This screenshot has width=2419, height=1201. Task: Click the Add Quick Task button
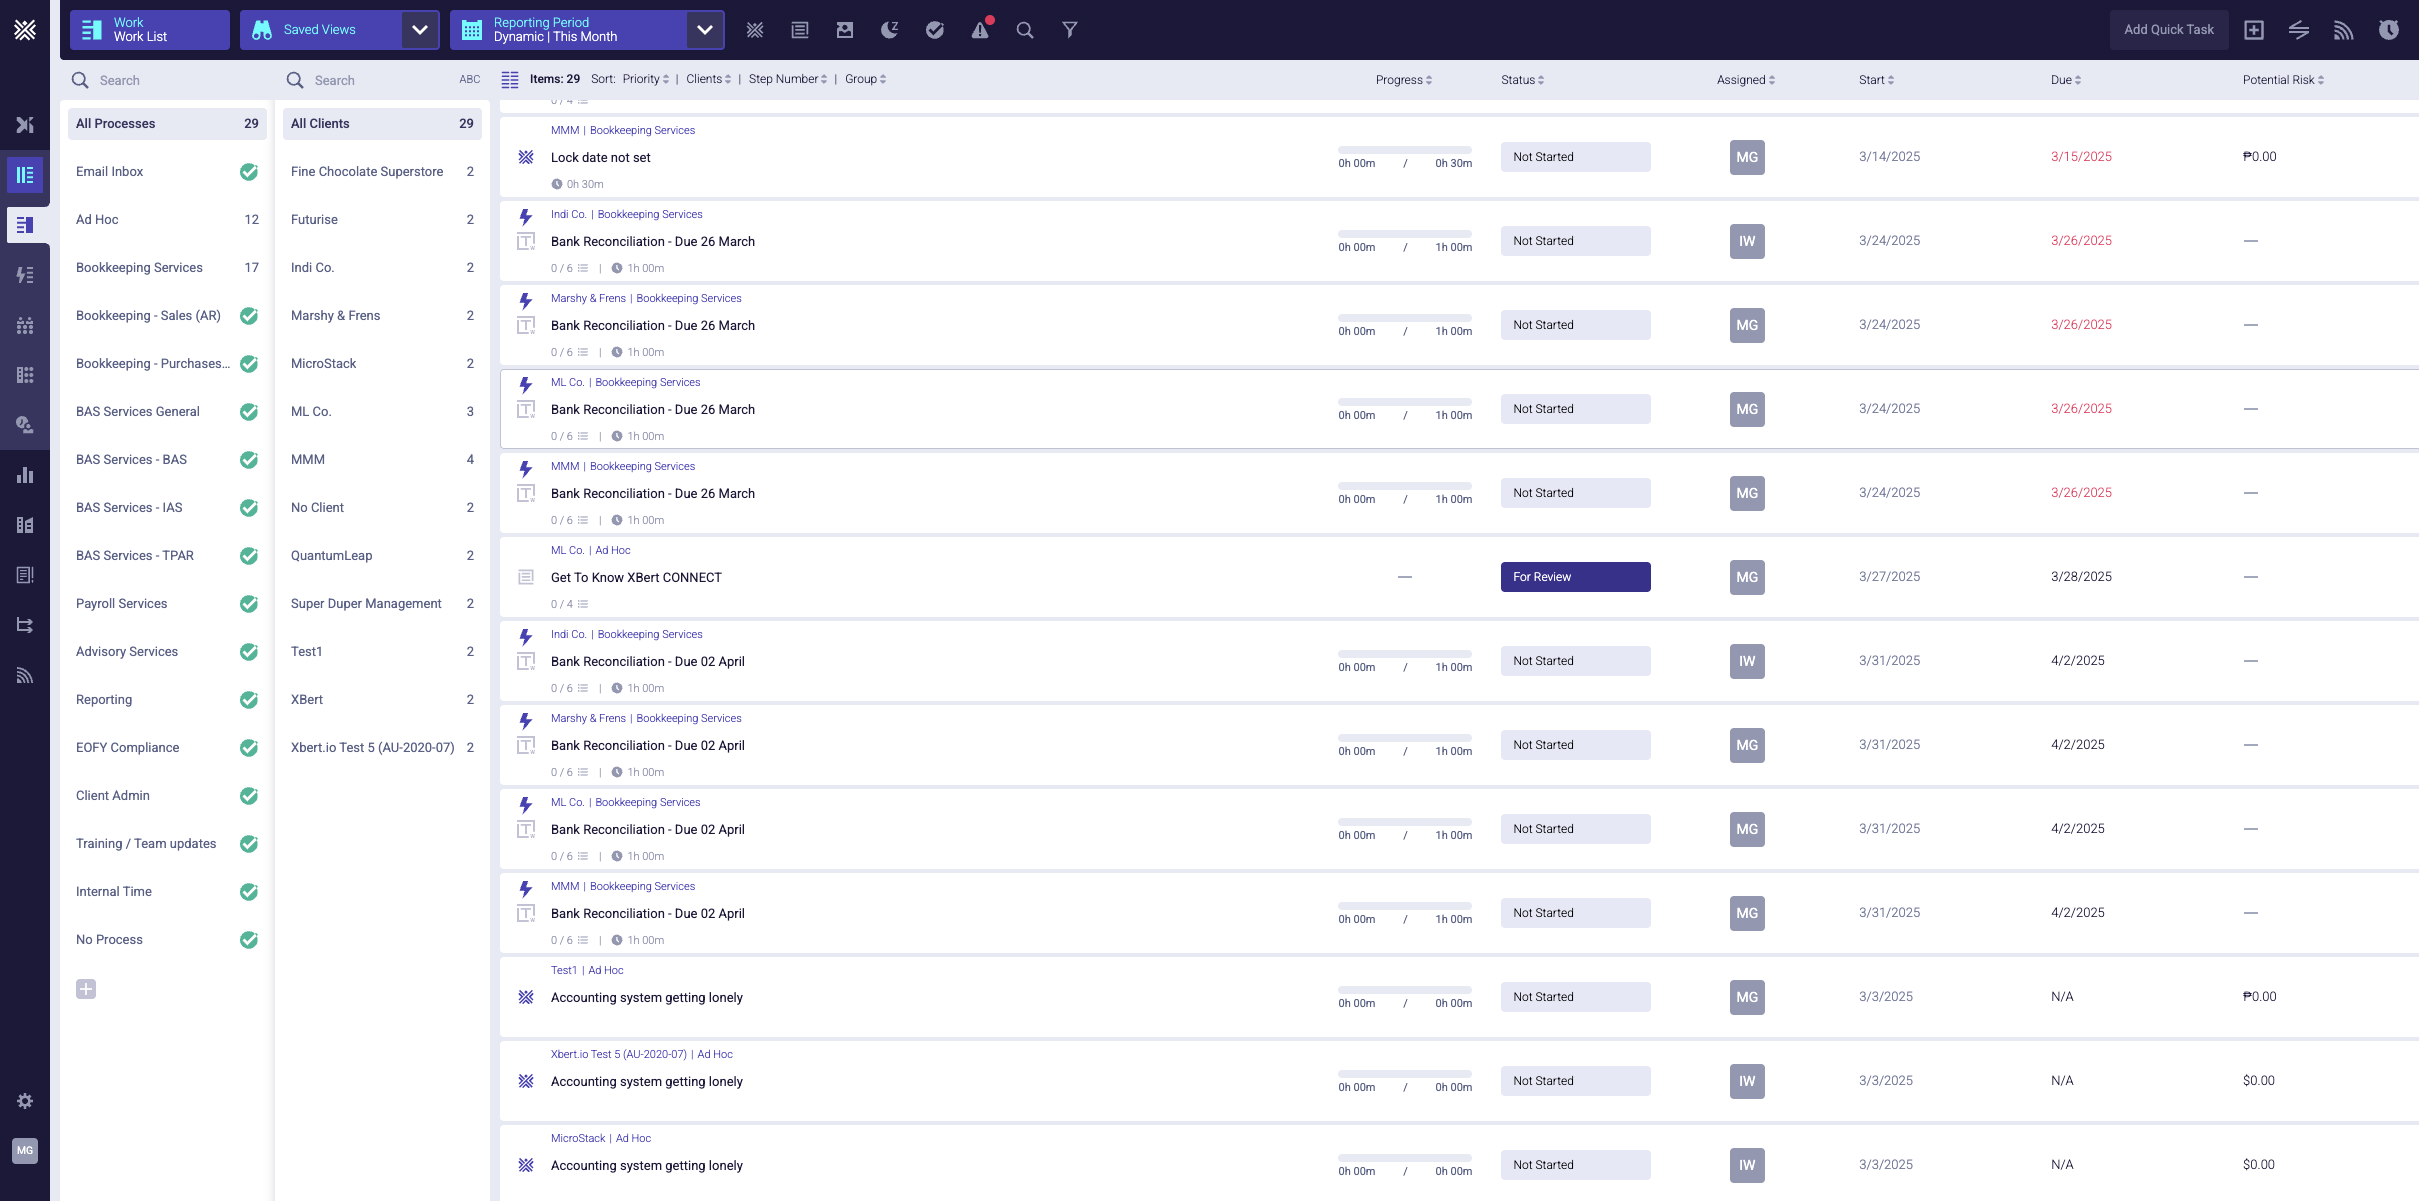point(2169,30)
